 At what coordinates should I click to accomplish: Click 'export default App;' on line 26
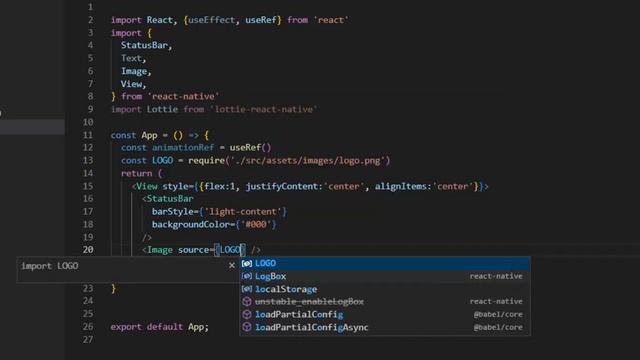160,327
